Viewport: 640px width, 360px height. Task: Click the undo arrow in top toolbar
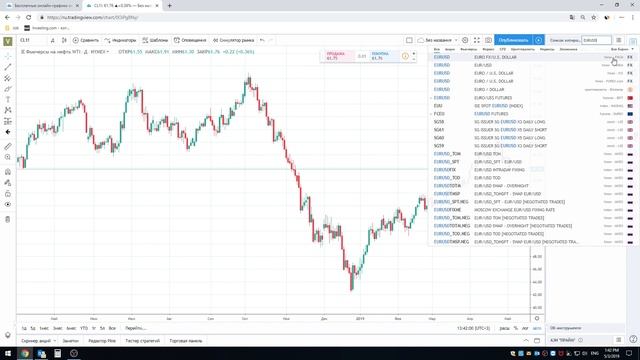pyautogui.click(x=262, y=40)
